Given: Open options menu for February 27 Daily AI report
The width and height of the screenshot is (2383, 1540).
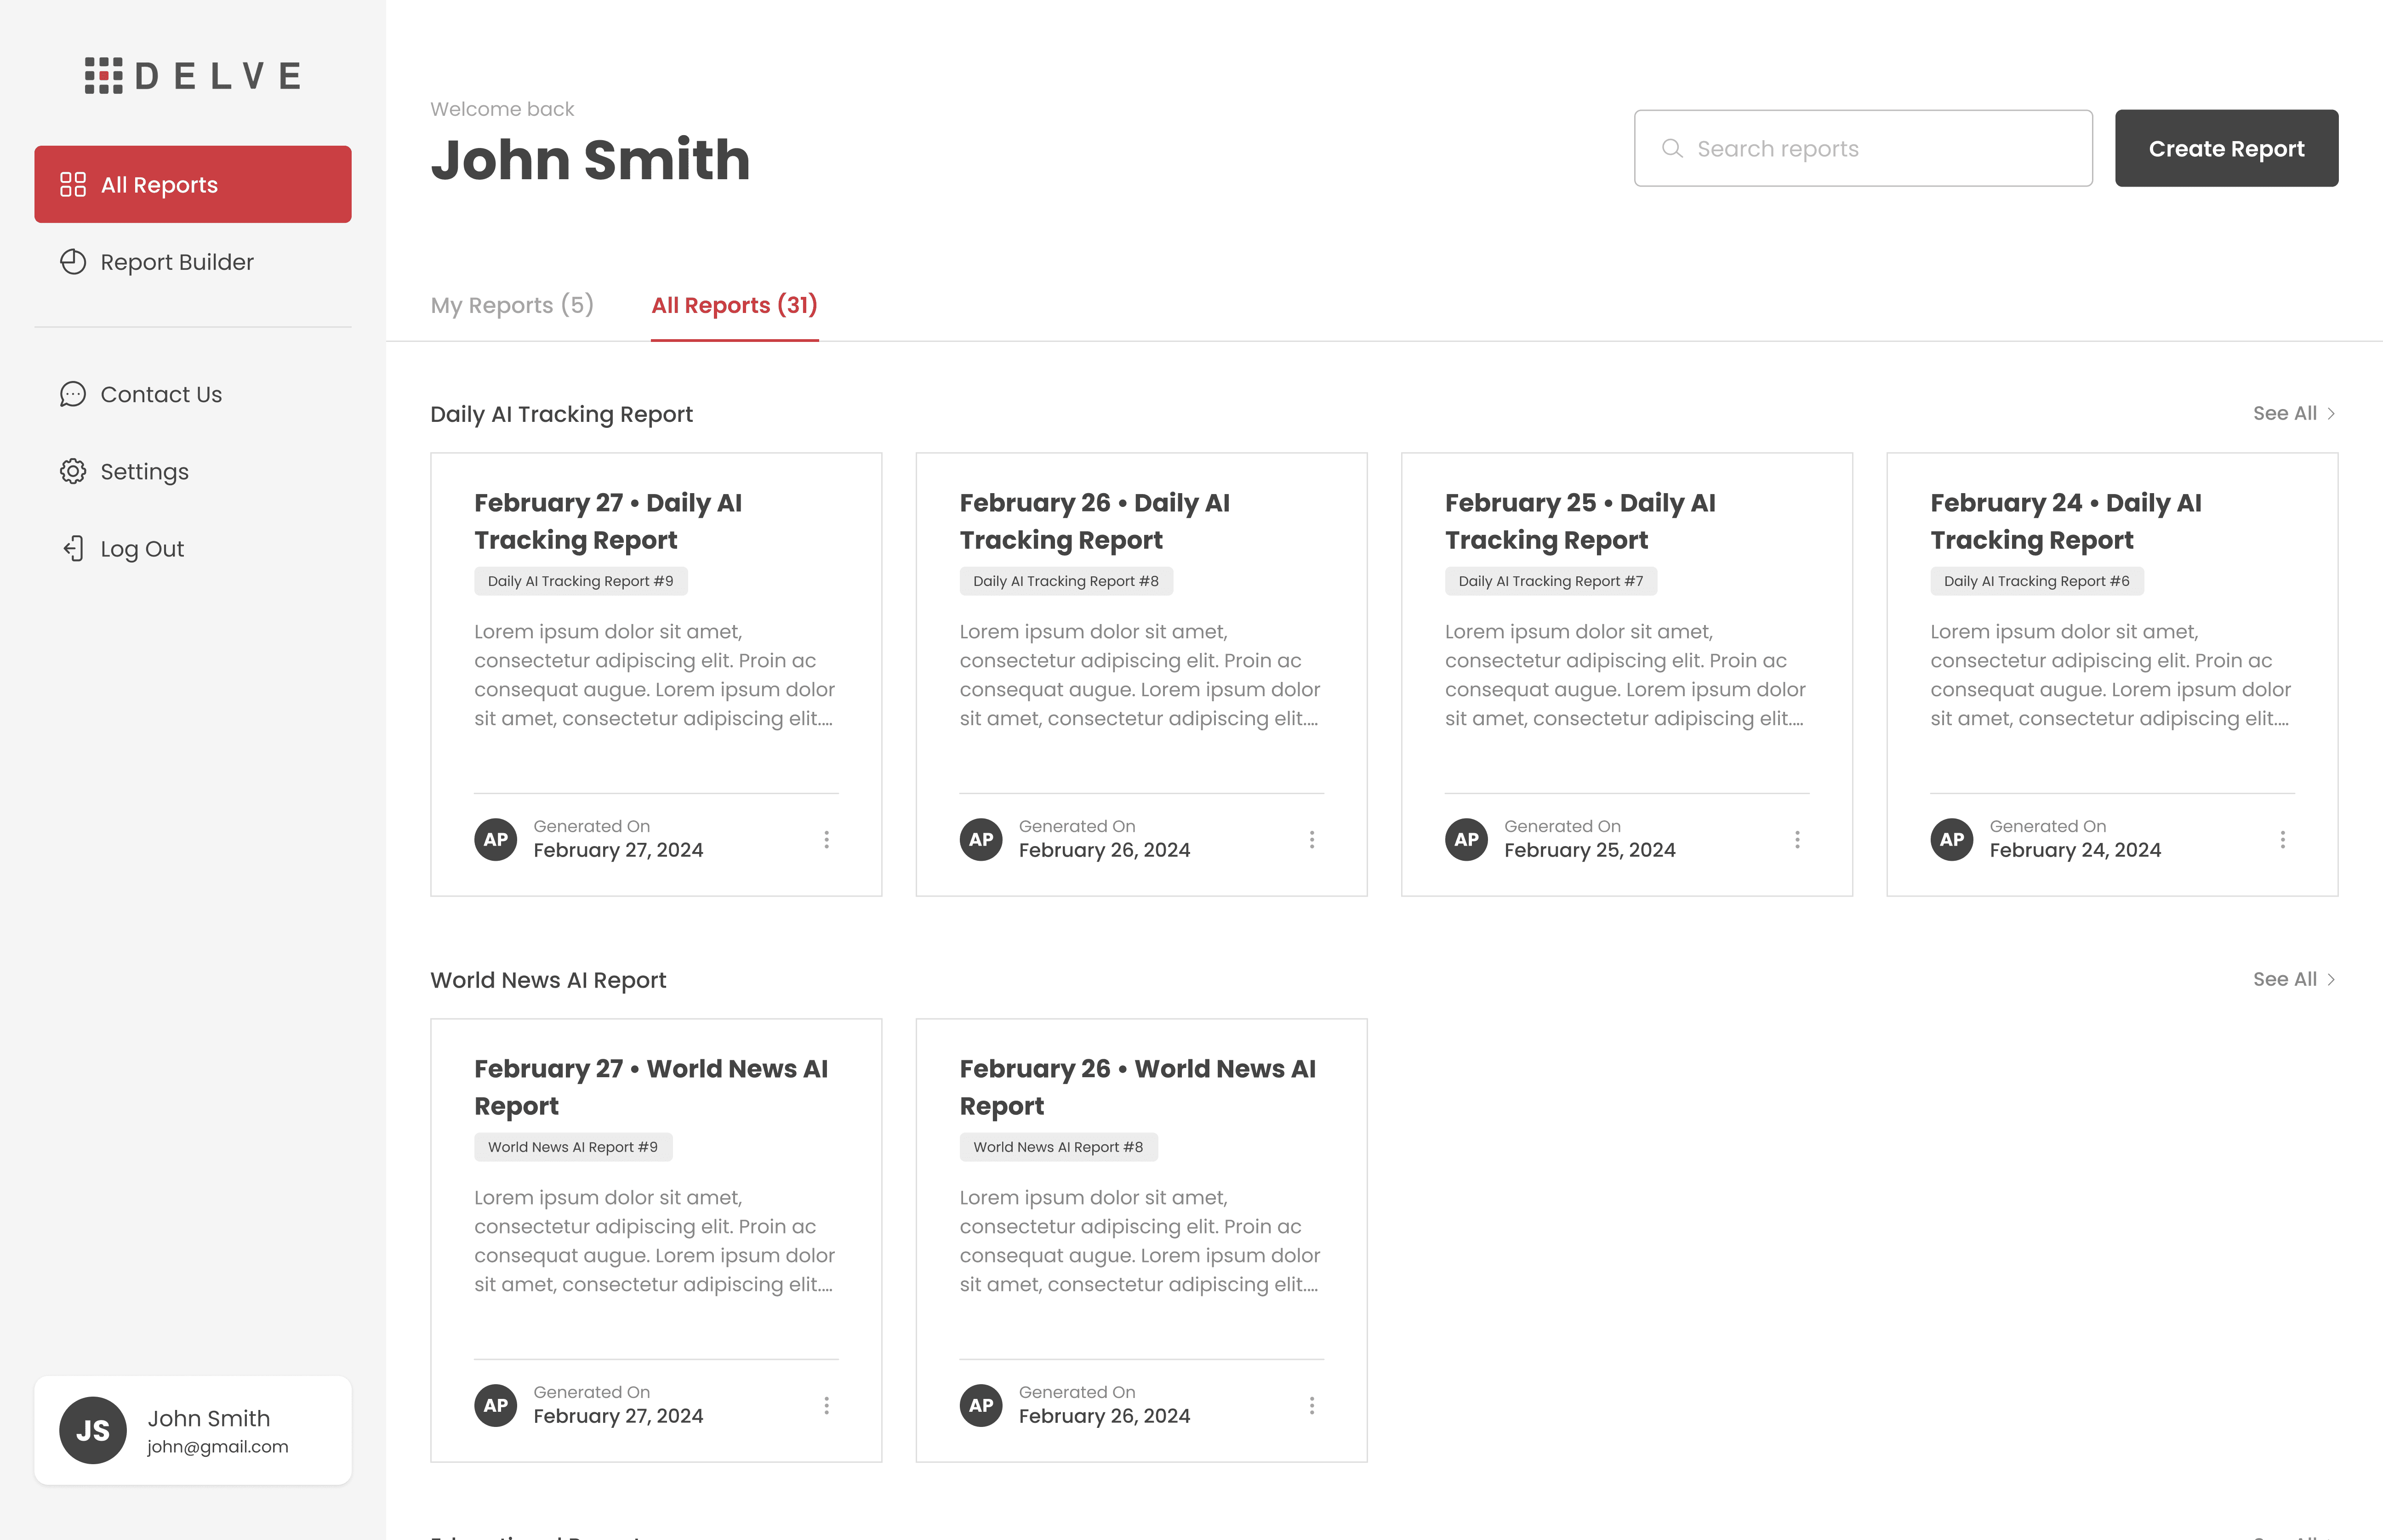Looking at the screenshot, I should (826, 839).
